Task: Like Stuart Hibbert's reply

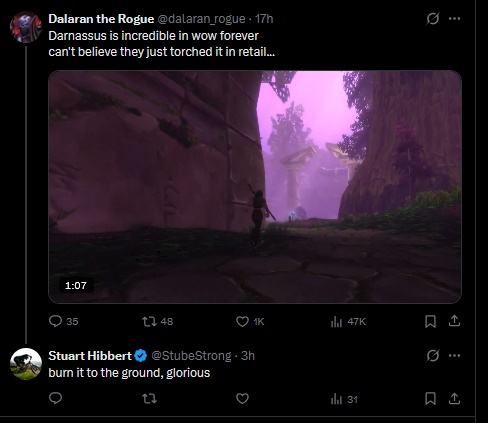Action: point(242,398)
